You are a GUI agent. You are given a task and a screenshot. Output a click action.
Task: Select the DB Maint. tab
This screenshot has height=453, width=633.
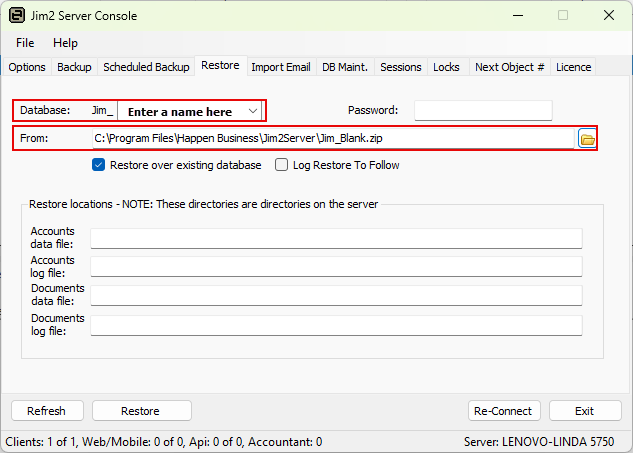pyautogui.click(x=345, y=67)
